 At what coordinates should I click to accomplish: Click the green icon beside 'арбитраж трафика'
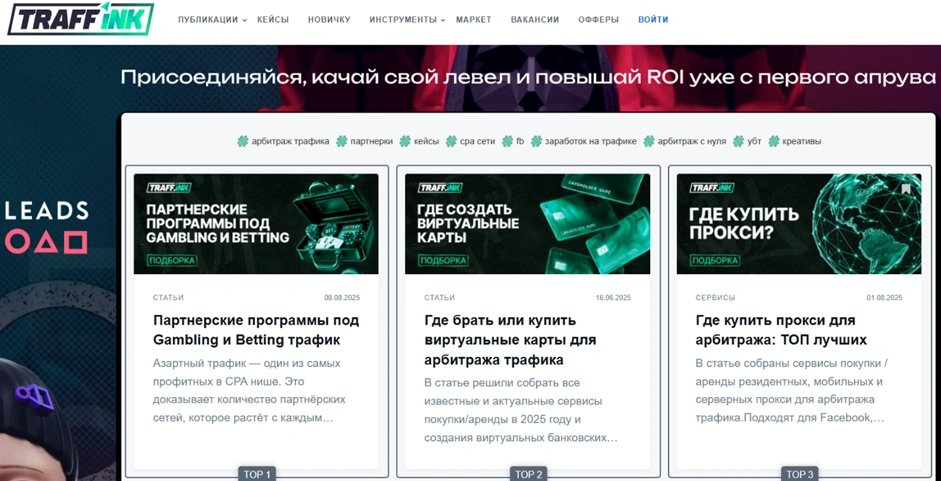point(242,142)
